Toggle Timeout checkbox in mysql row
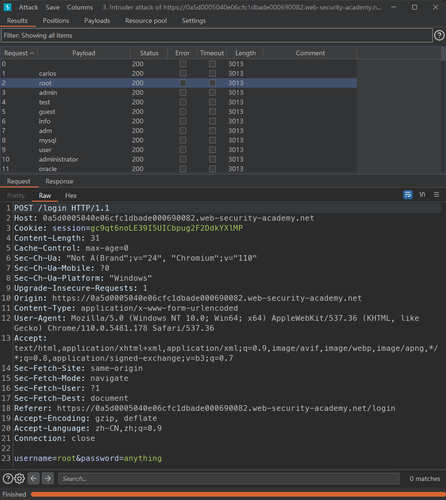This screenshot has height=500, width=446. (212, 140)
